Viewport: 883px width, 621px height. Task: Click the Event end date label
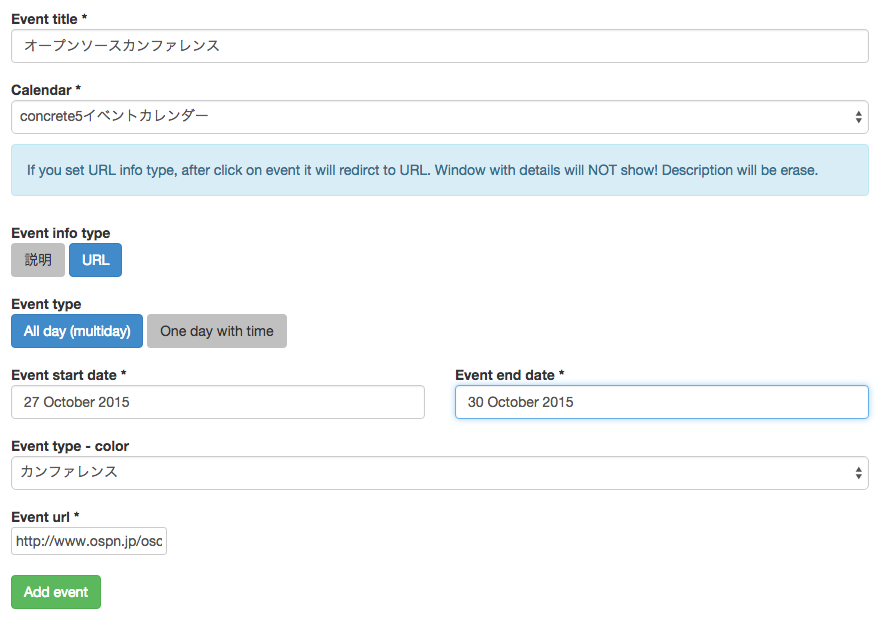(510, 375)
